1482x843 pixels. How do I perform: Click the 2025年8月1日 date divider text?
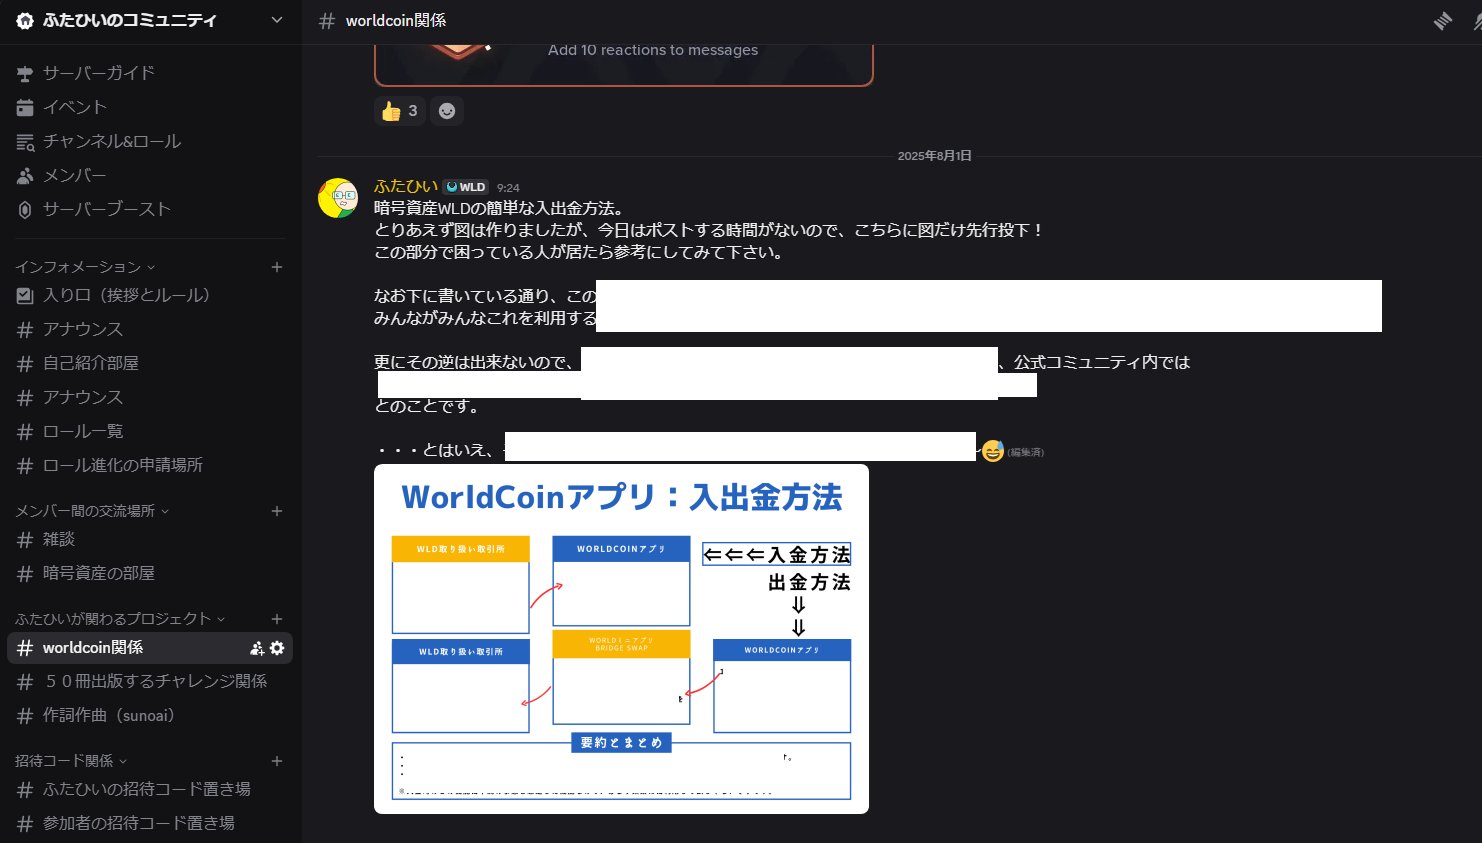(934, 156)
